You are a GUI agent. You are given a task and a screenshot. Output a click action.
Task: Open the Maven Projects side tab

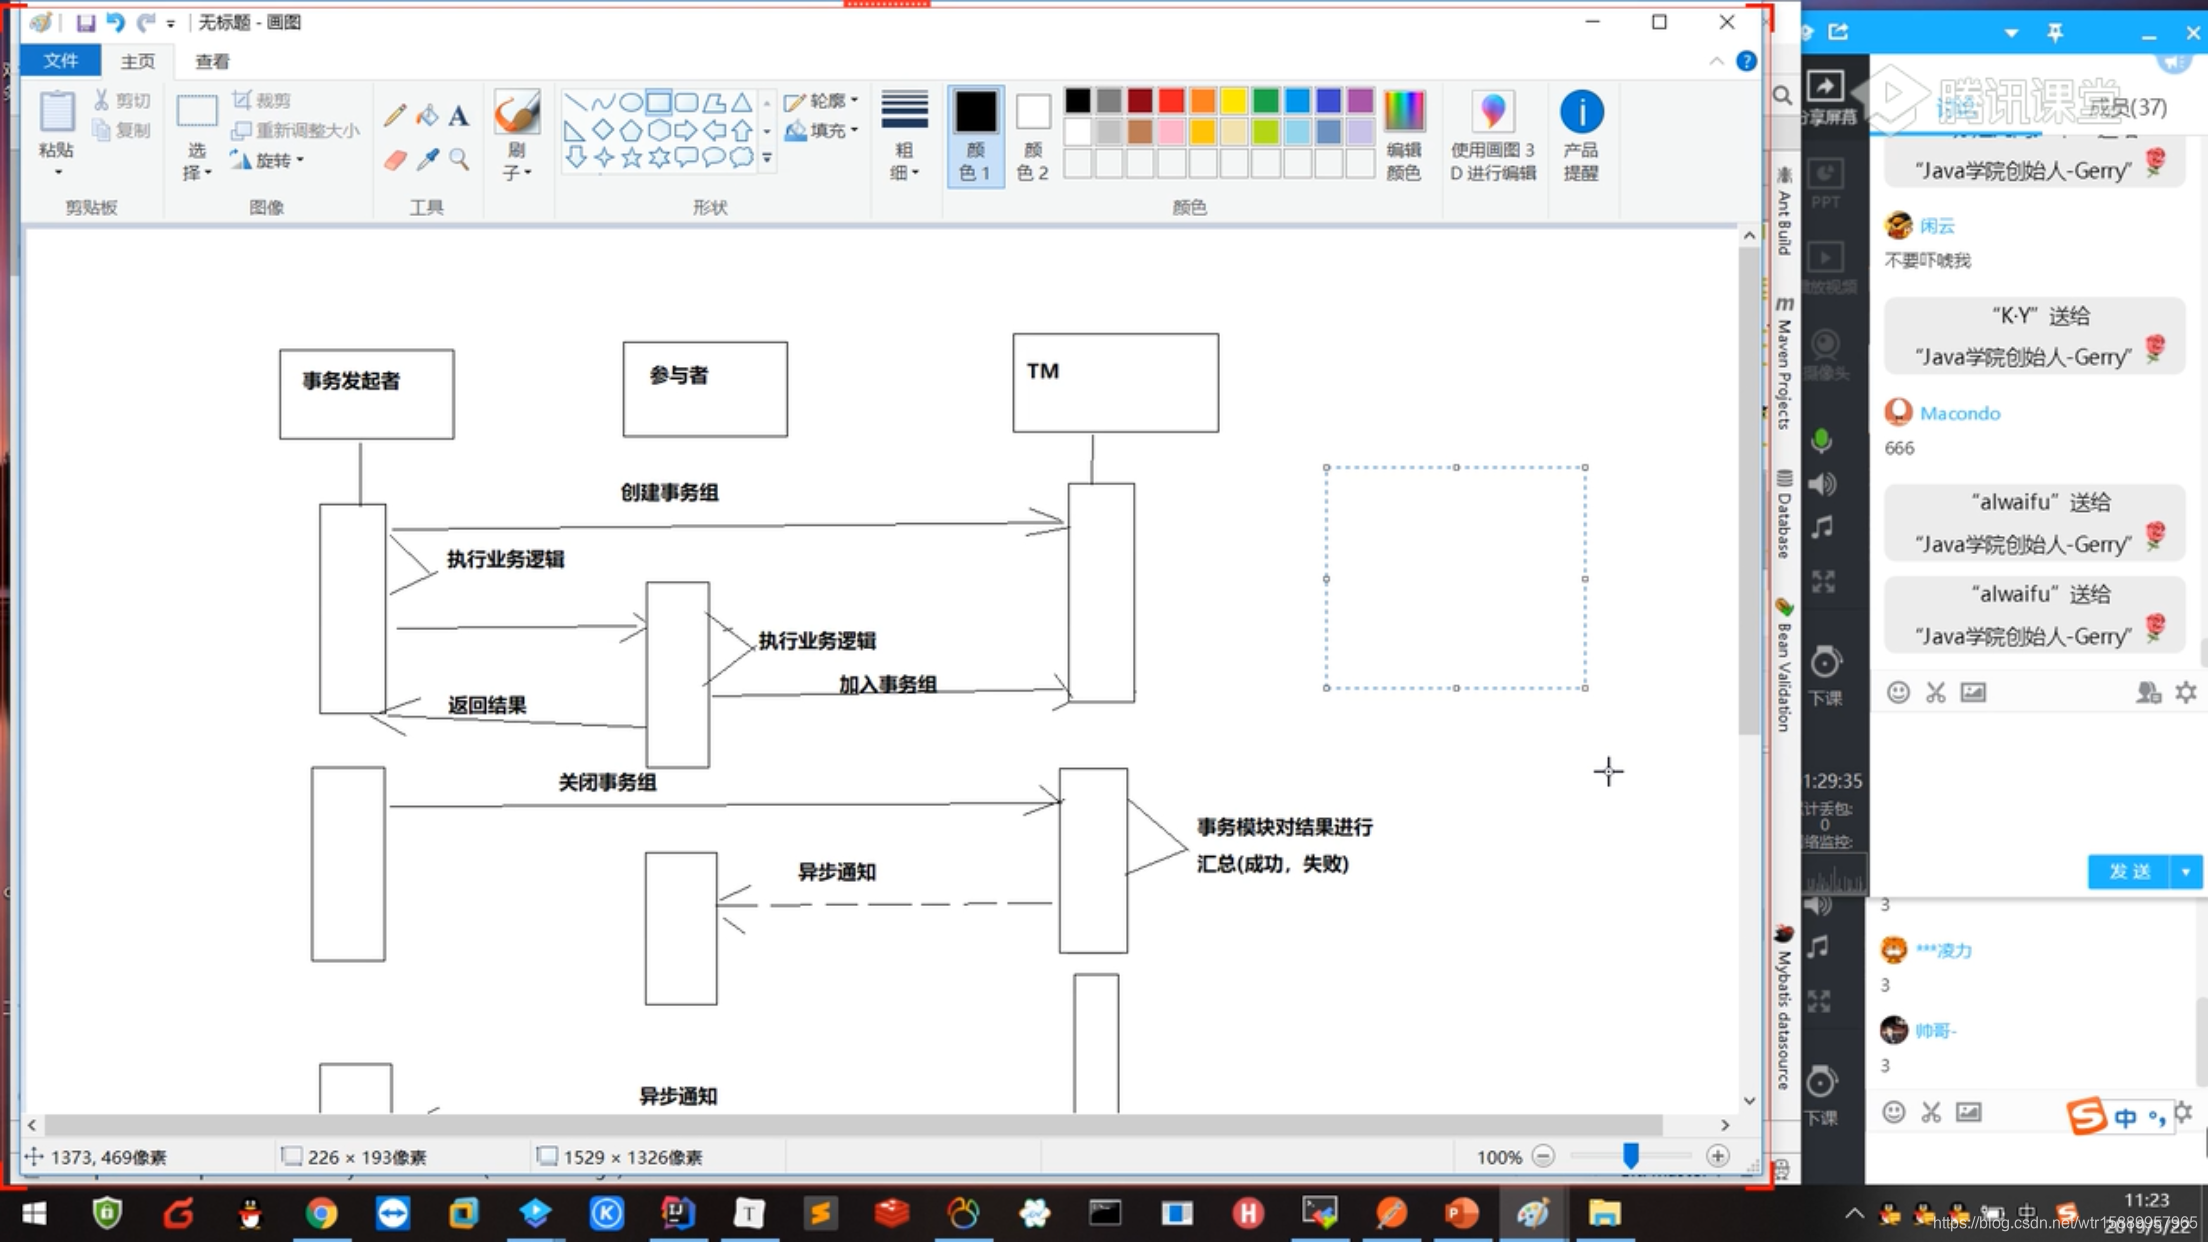tap(1784, 364)
